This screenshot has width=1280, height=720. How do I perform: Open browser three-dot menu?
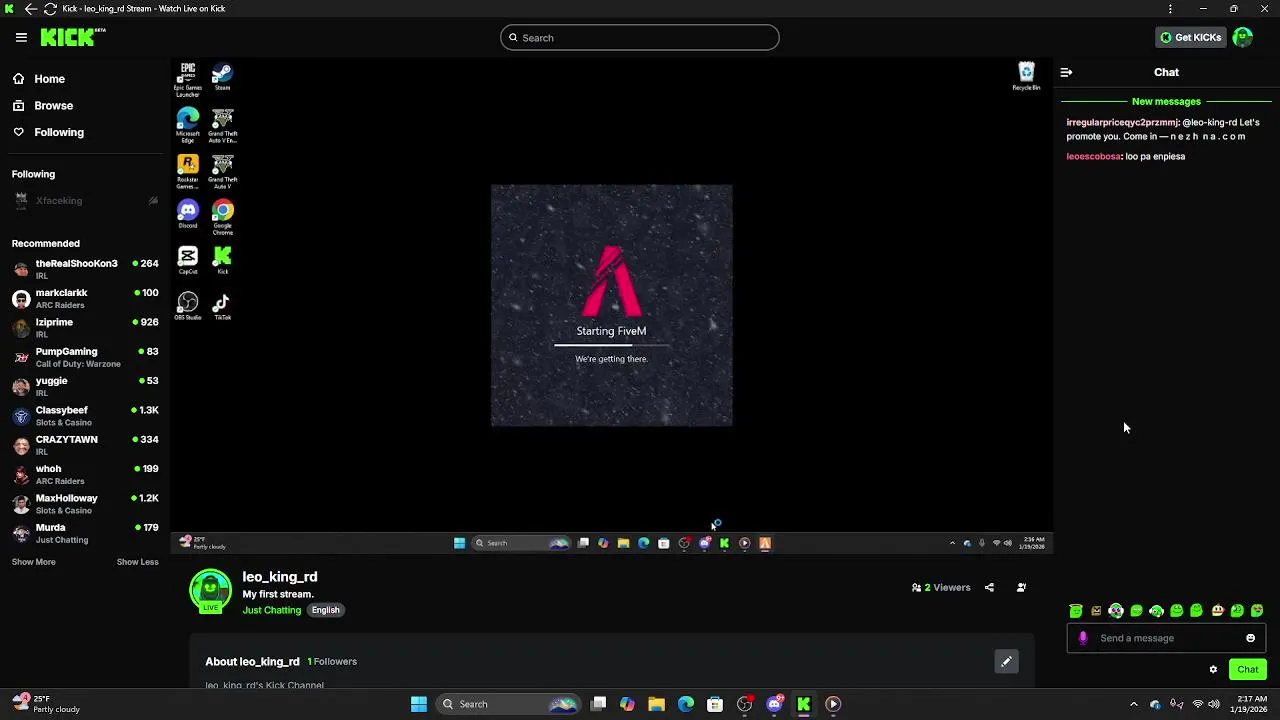1170,9
